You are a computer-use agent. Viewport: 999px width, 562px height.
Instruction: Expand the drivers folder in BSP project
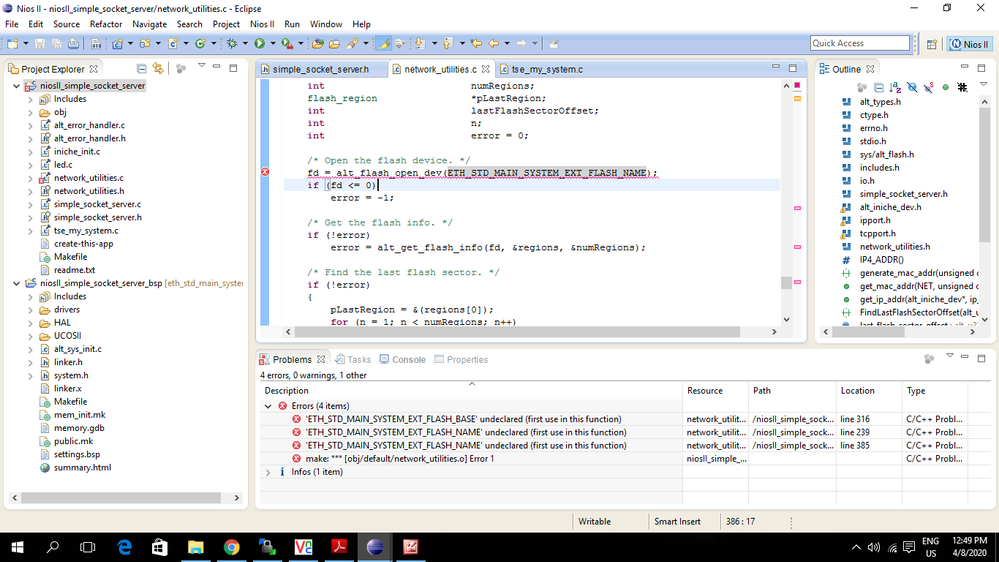(31, 310)
